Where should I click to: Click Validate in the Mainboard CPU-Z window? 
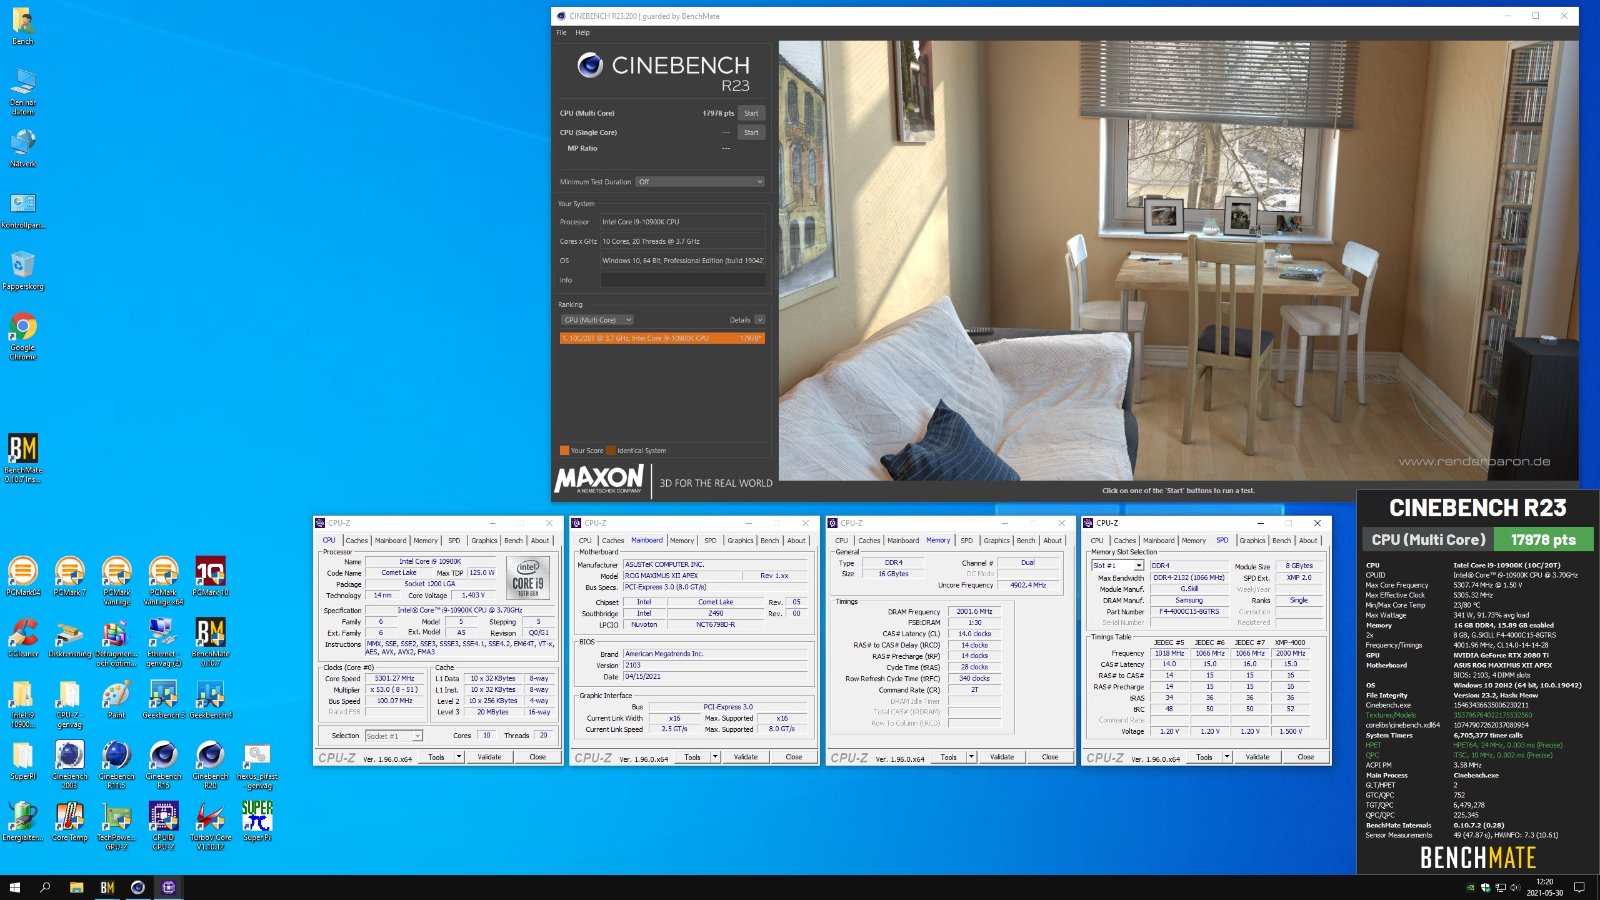[x=745, y=757]
